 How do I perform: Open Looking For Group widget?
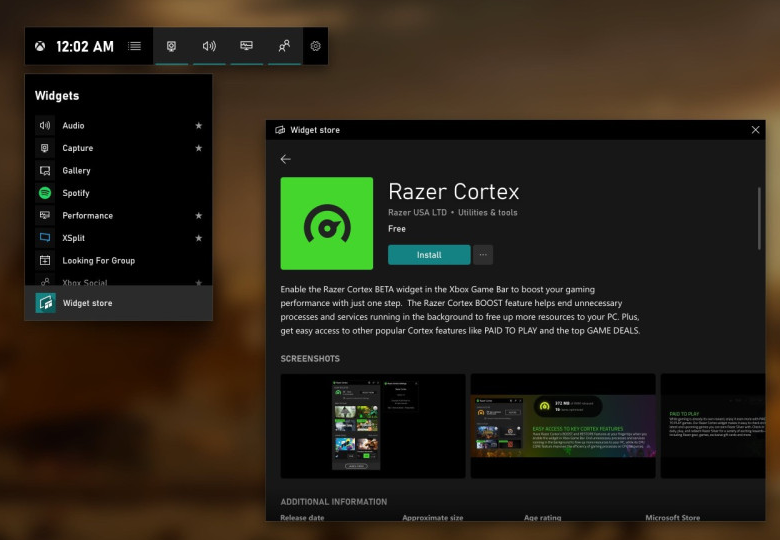click(118, 260)
